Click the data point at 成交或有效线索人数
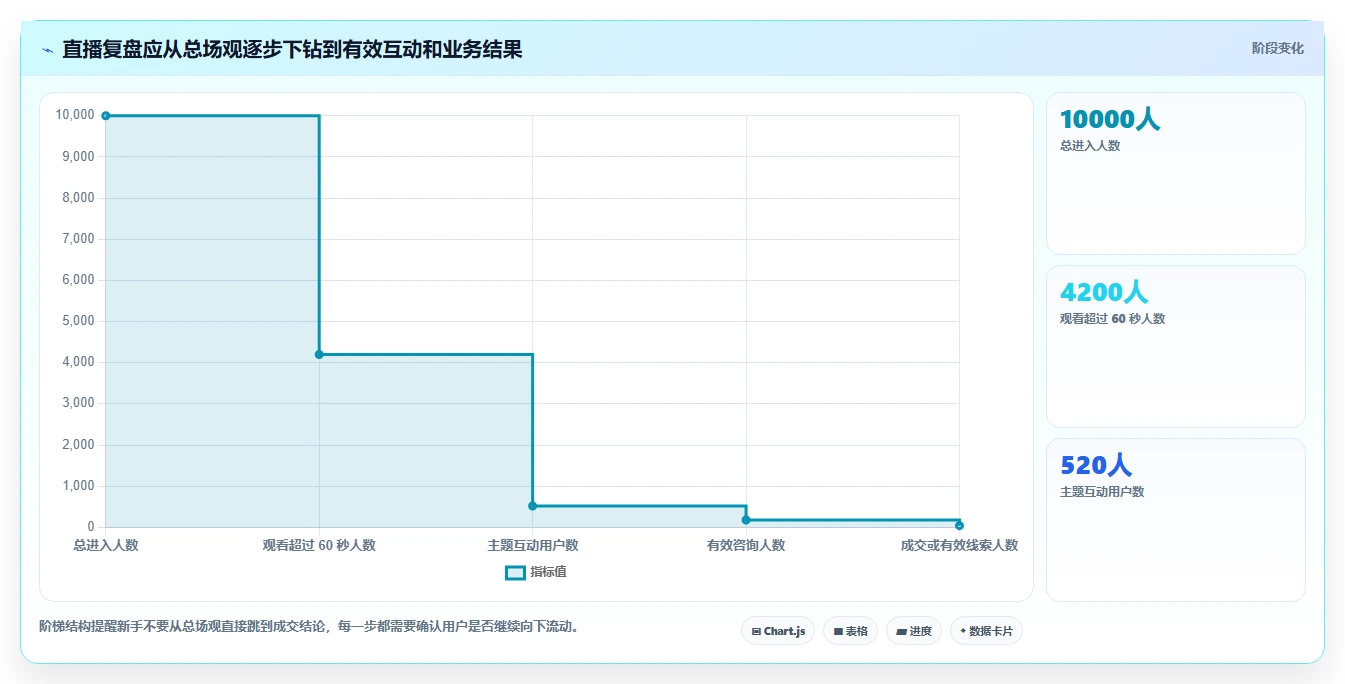This screenshot has width=1345, height=684. pos(959,525)
